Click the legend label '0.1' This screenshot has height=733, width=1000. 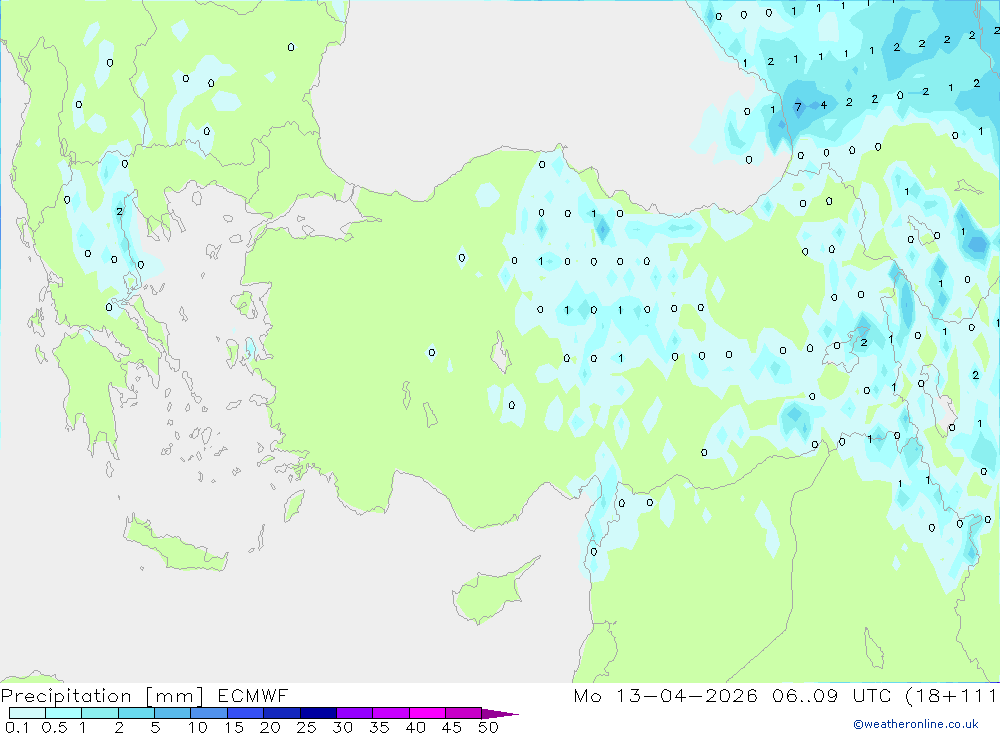point(17,727)
